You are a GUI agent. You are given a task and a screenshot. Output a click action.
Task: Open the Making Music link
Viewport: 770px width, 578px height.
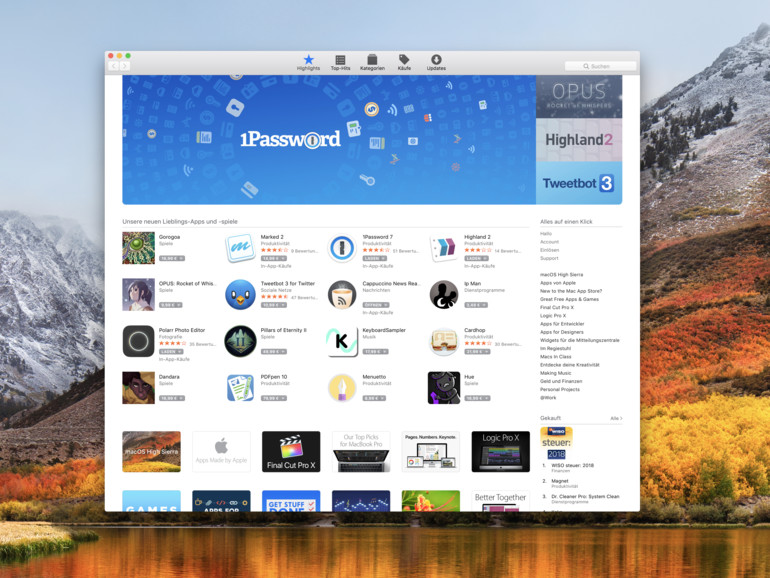pos(555,373)
